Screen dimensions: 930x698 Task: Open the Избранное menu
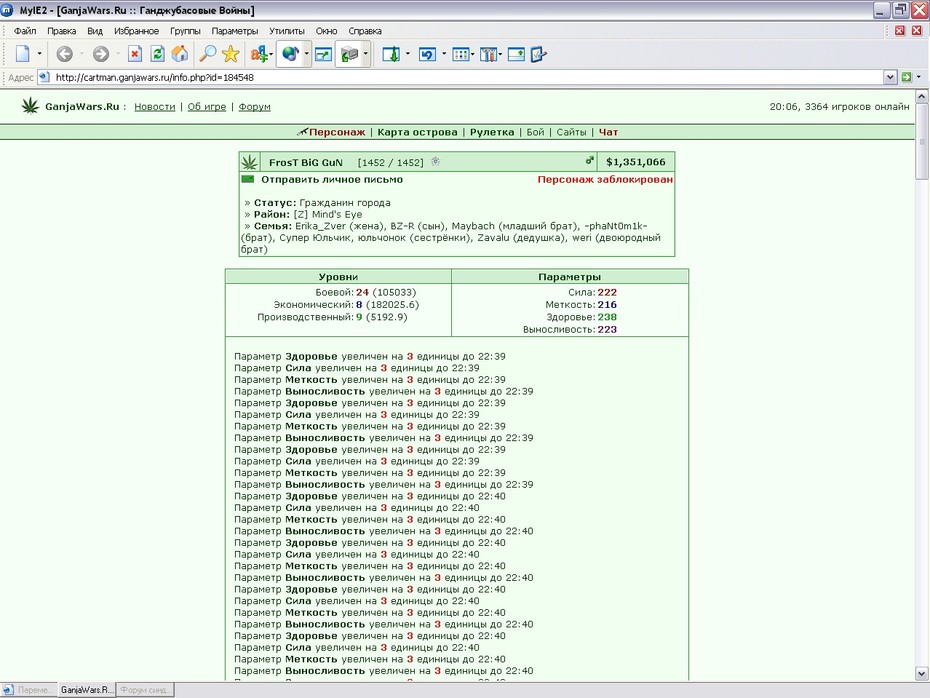pos(136,31)
